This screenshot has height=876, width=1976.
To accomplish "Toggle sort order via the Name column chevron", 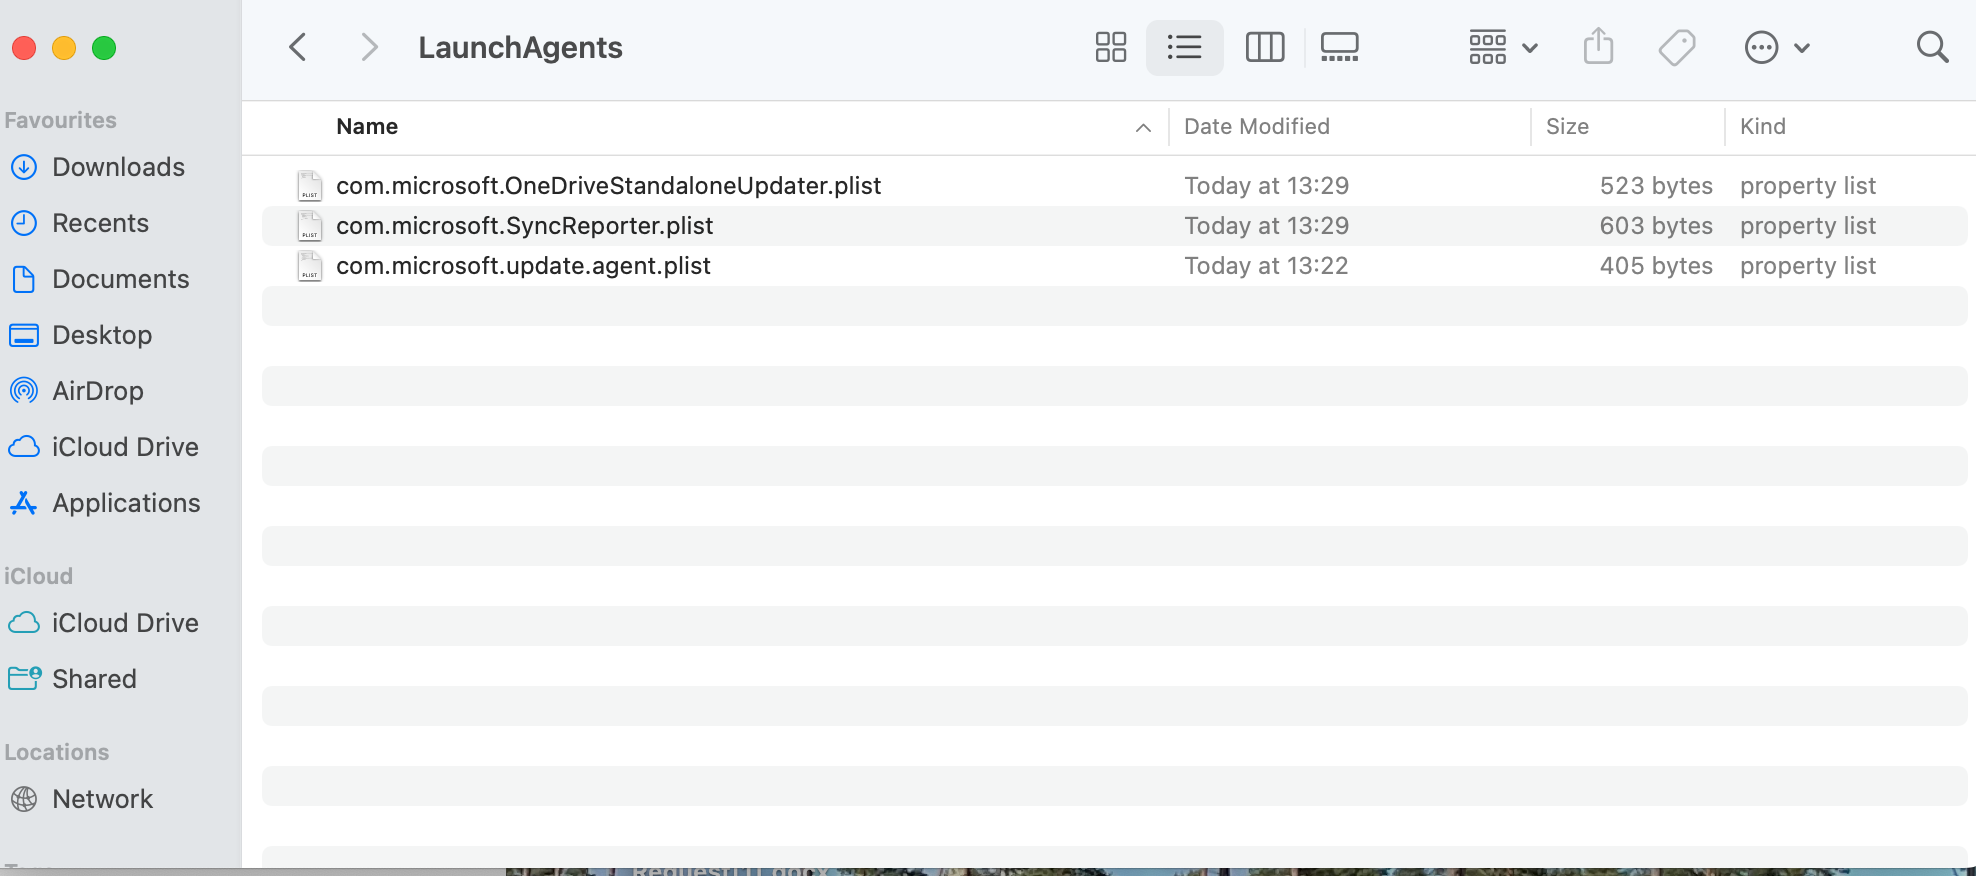I will [1143, 128].
